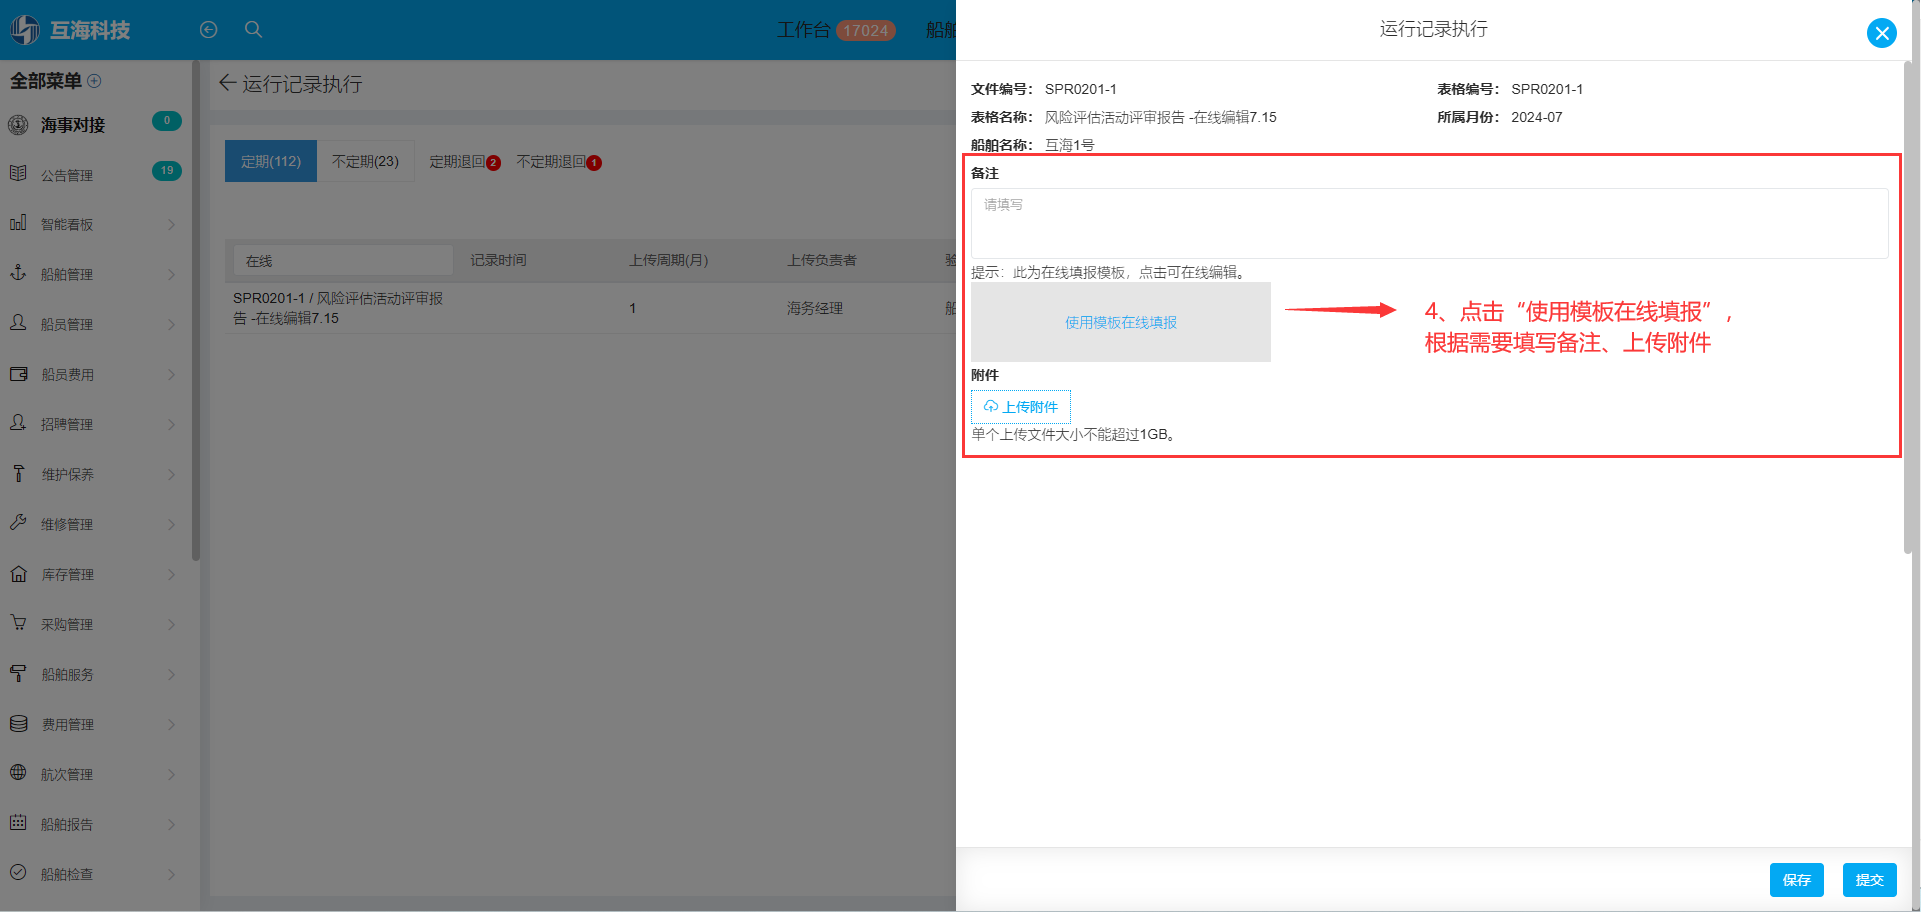Open the 定期退回 tab

[x=464, y=161]
